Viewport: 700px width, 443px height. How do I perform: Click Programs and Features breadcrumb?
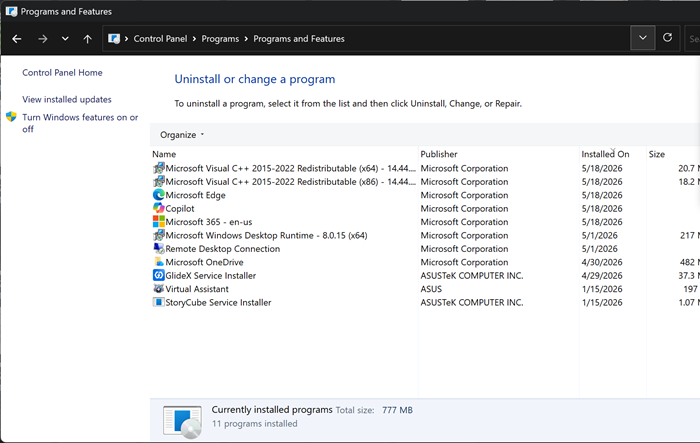coord(299,39)
